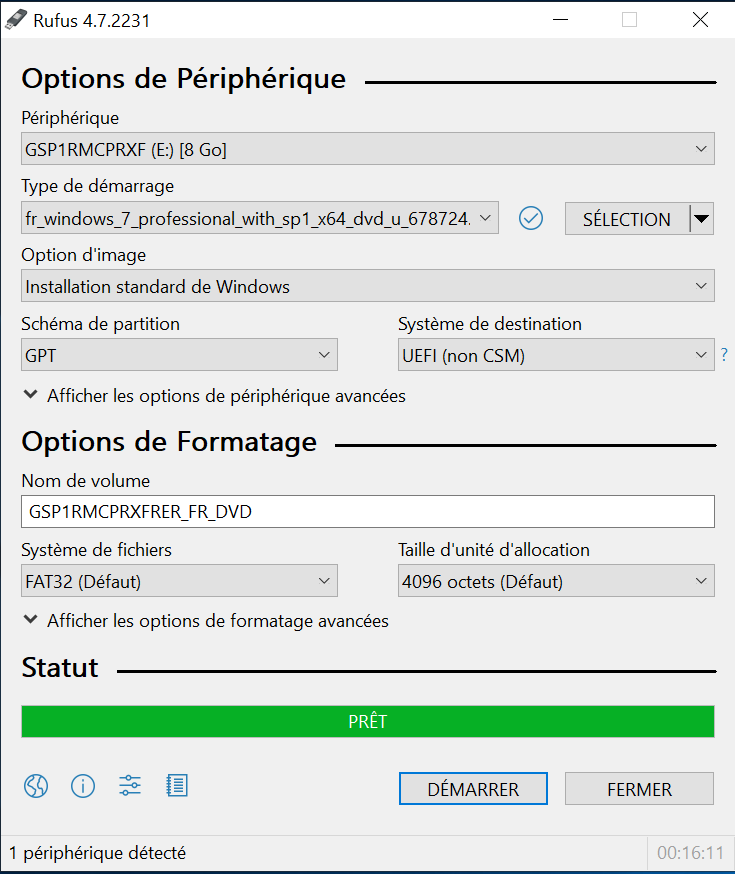The image size is (735, 874).
Task: Click the question mark help icon
Action: click(724, 355)
